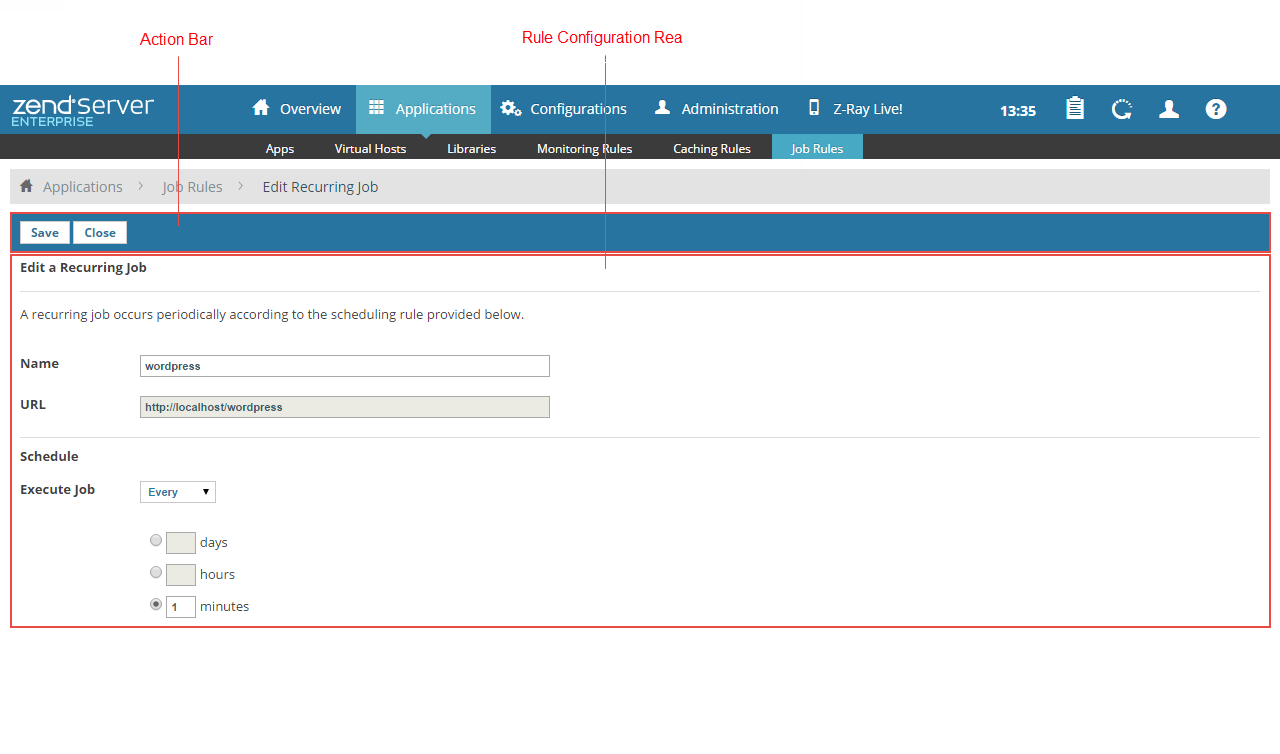Click the home icon in breadcrumb
Screen dimensions: 1280x754
[27, 186]
